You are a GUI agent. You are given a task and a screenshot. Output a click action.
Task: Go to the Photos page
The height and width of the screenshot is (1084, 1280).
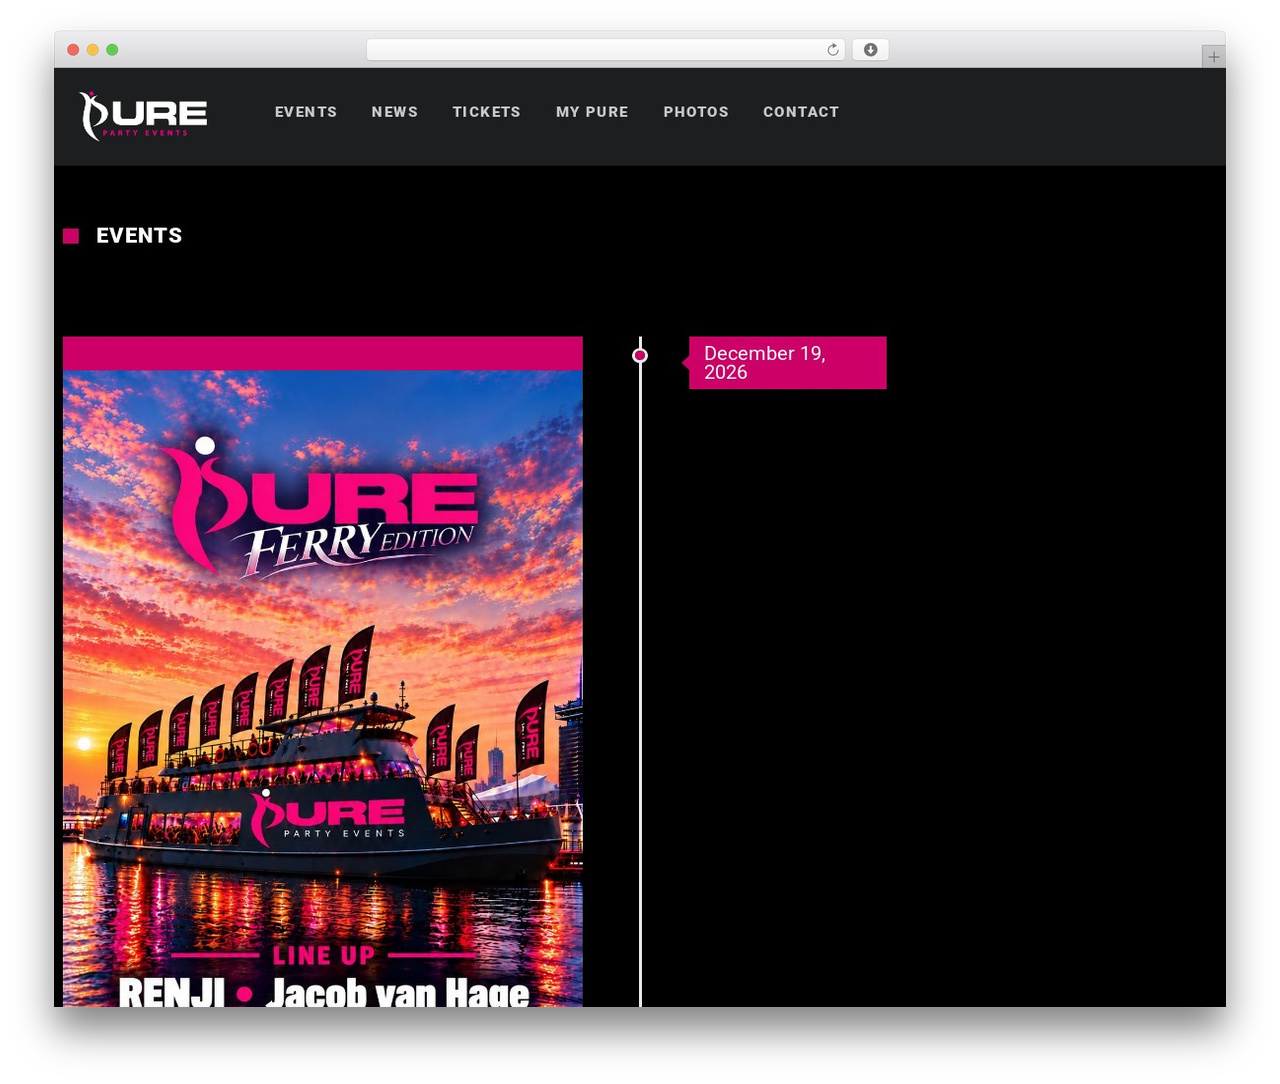696,112
